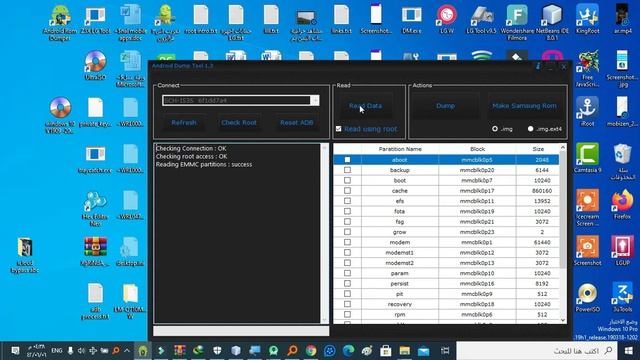This screenshot has height=360, width=640.
Task: Check the cache partition checkbox
Action: (x=347, y=191)
